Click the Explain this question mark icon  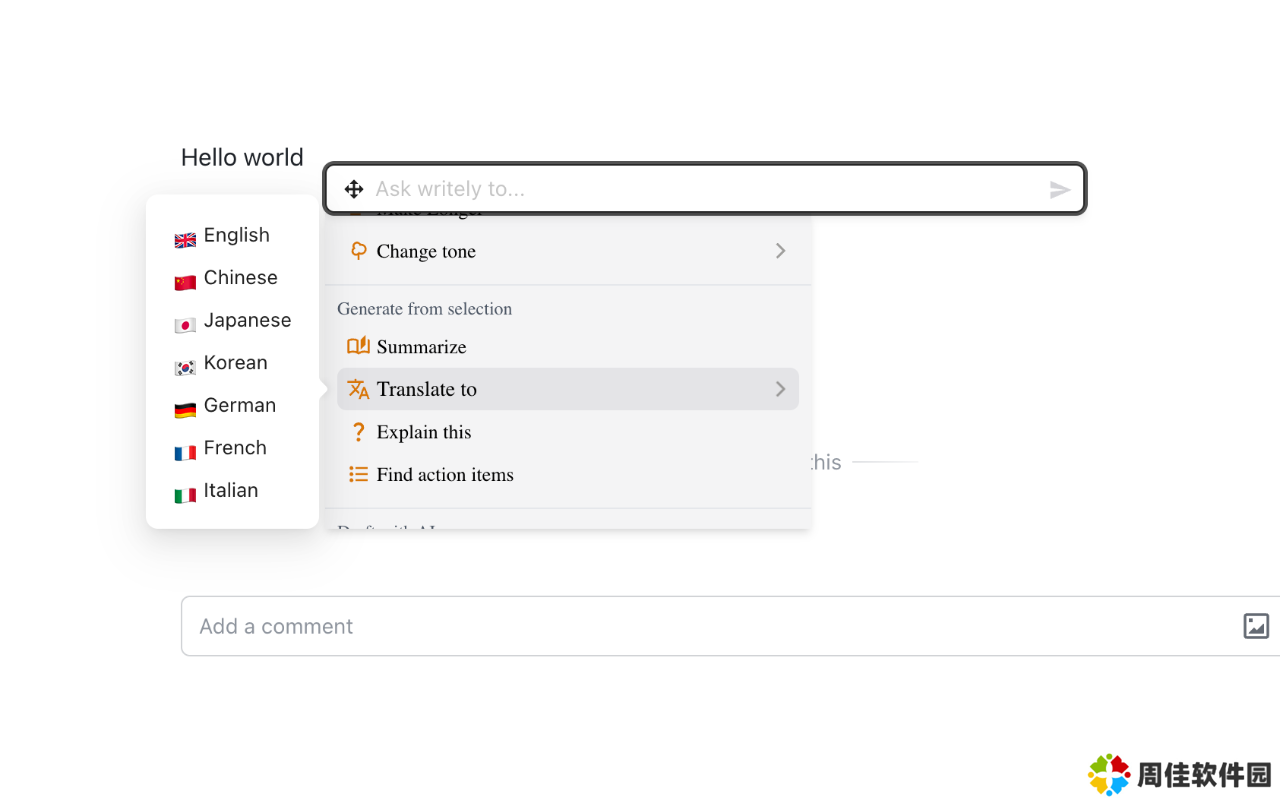click(x=358, y=432)
